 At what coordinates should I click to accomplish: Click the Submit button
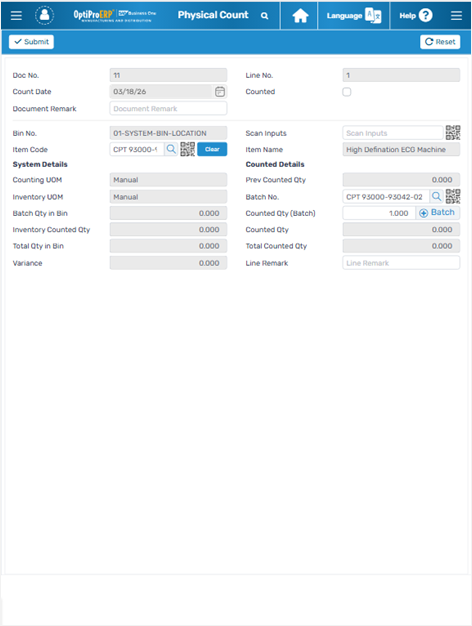tap(32, 42)
